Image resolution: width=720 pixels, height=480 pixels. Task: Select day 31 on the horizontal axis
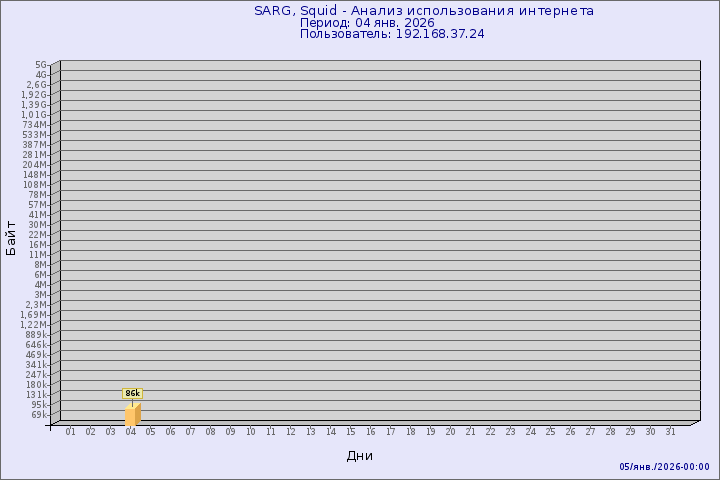[670, 432]
